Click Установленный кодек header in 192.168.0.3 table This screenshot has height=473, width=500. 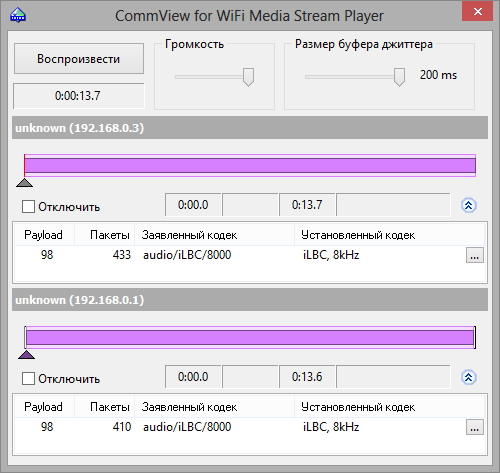389,235
